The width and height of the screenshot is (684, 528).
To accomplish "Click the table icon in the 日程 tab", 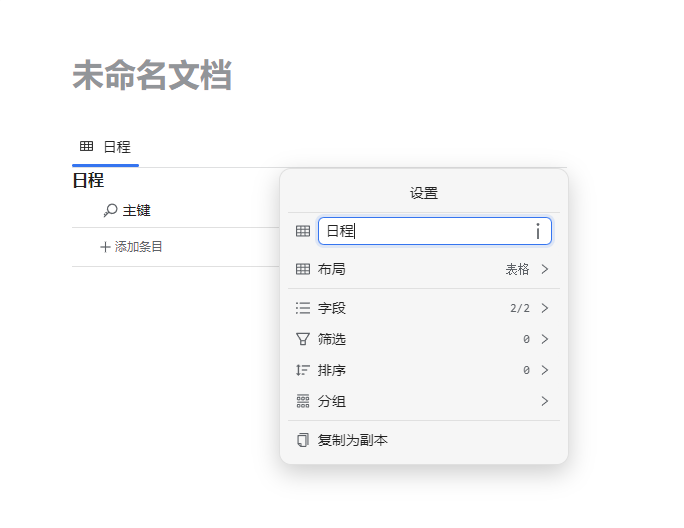I will pyautogui.click(x=87, y=147).
